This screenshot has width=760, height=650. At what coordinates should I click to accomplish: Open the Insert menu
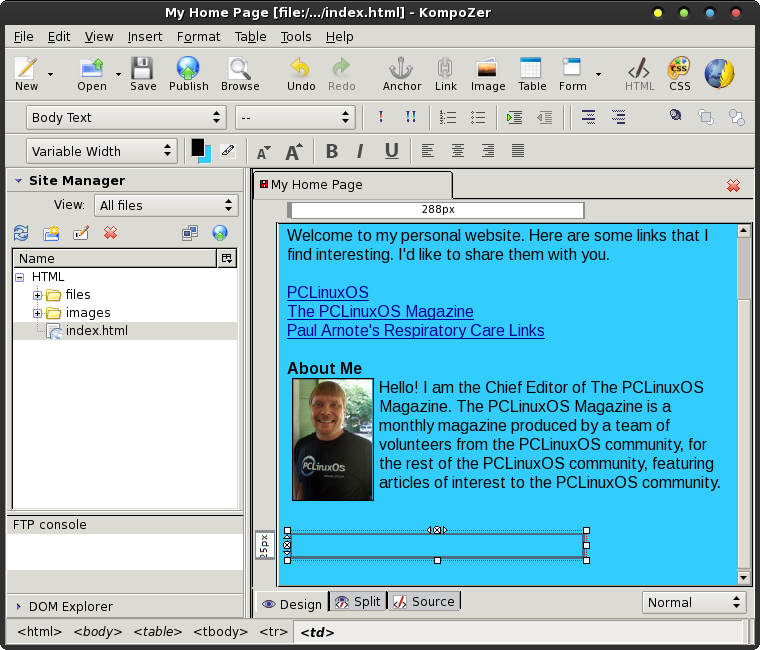(x=144, y=37)
